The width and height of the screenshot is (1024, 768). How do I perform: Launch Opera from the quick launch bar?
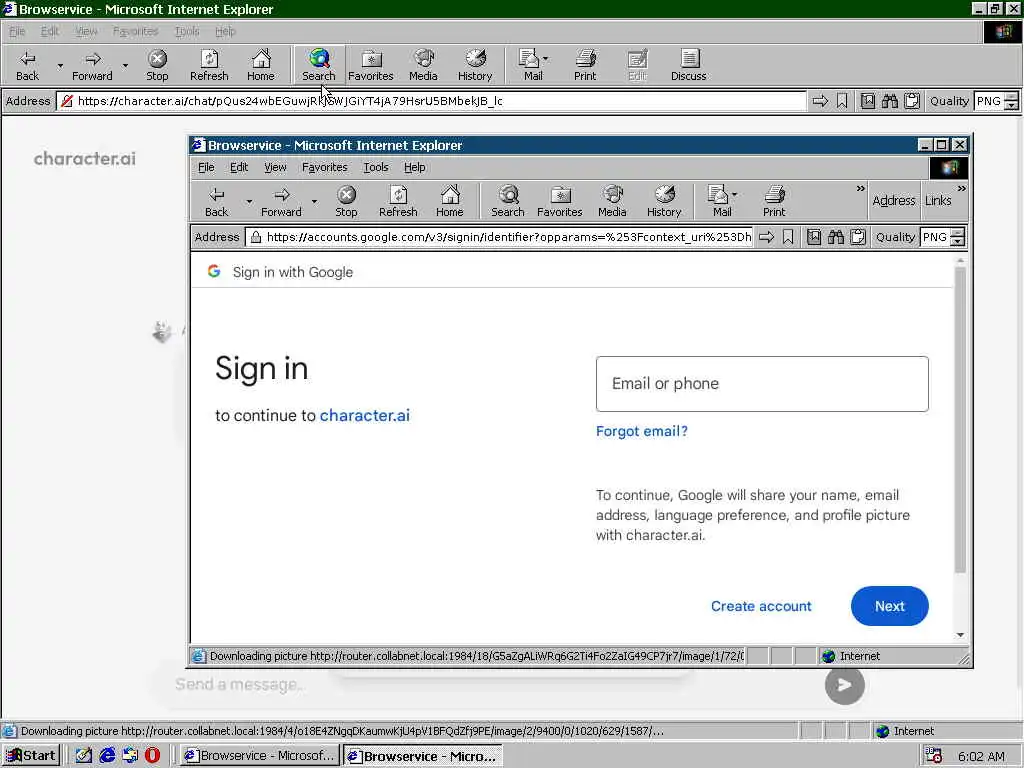(152, 756)
